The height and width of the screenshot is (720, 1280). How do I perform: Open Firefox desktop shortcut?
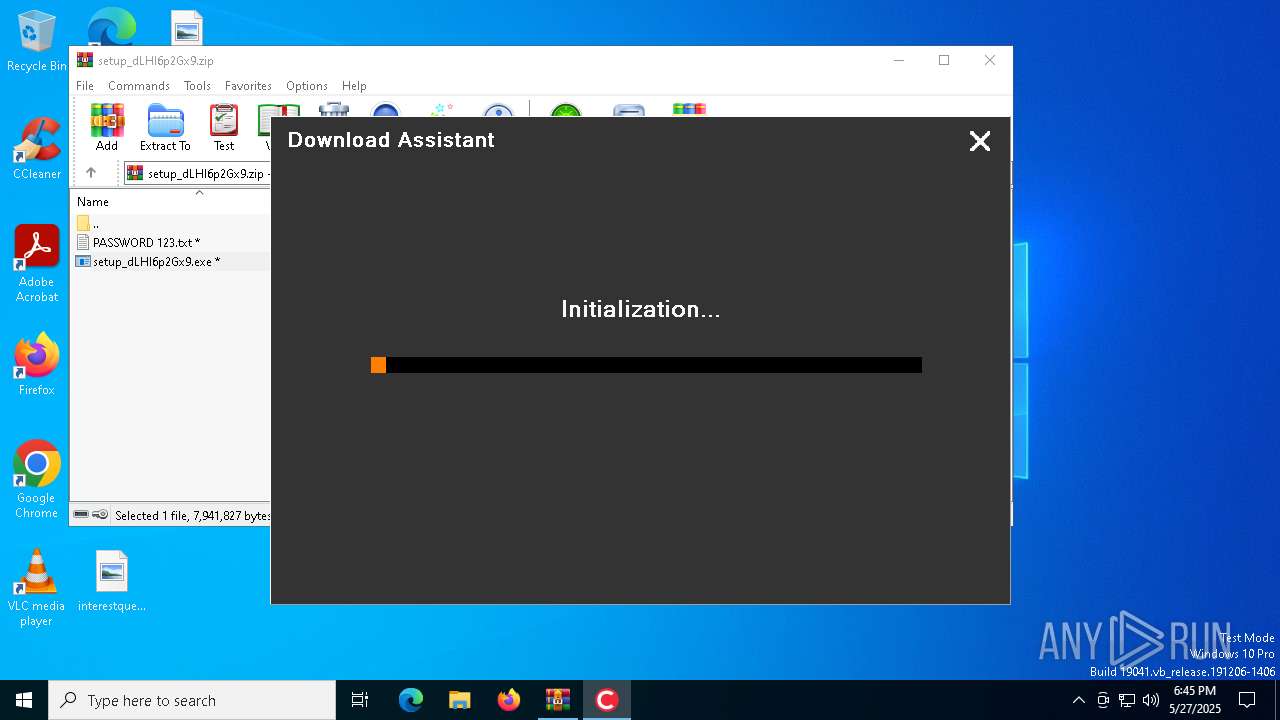(x=37, y=364)
